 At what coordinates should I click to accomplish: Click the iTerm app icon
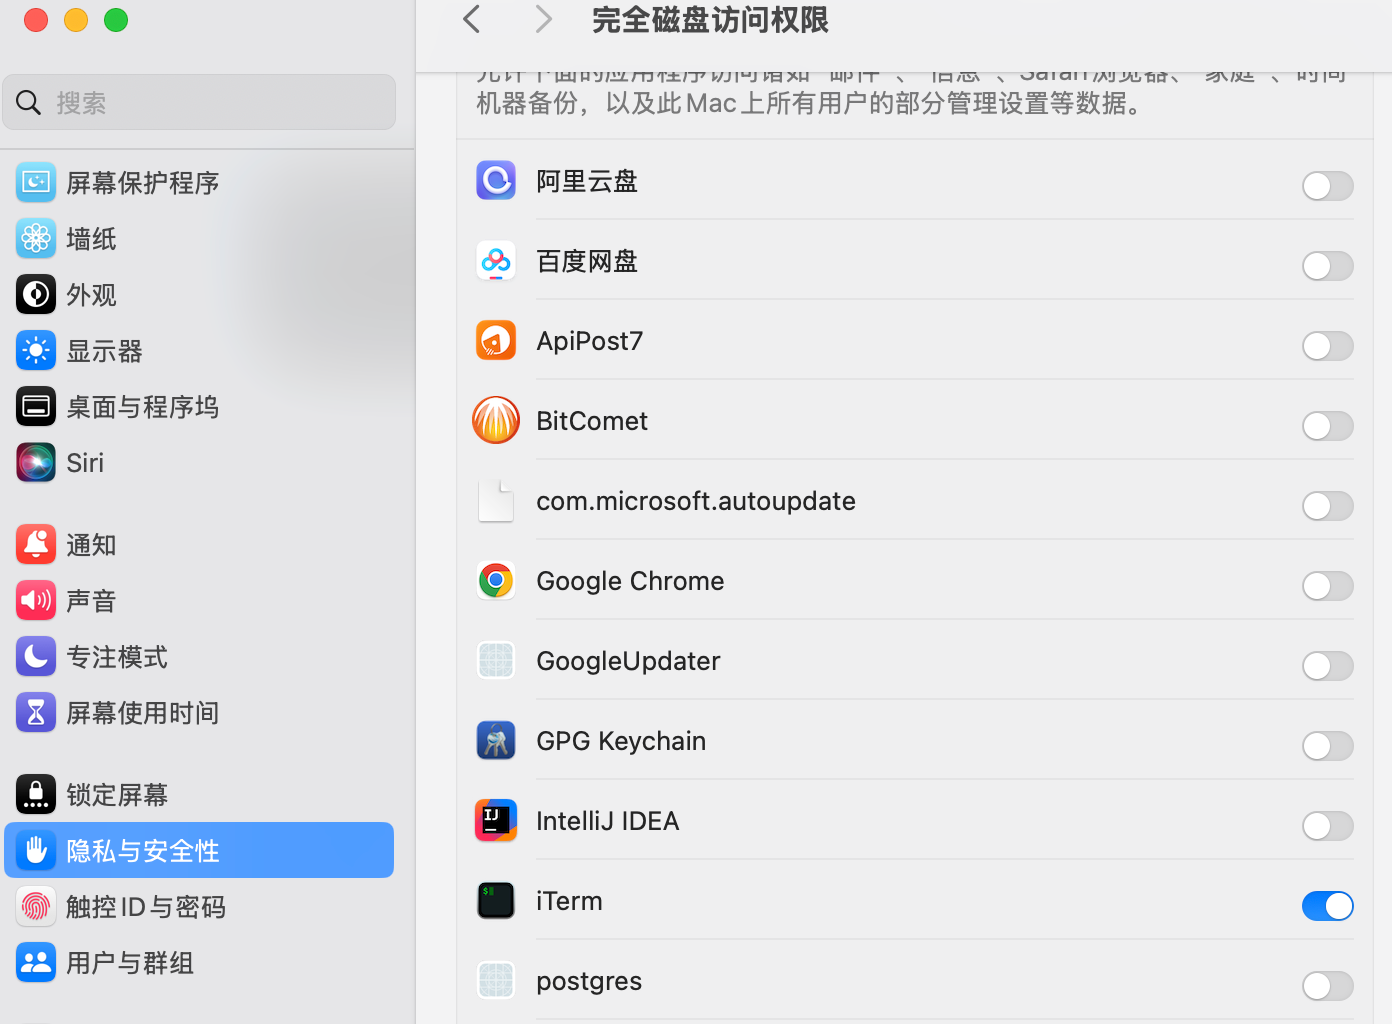(x=496, y=901)
